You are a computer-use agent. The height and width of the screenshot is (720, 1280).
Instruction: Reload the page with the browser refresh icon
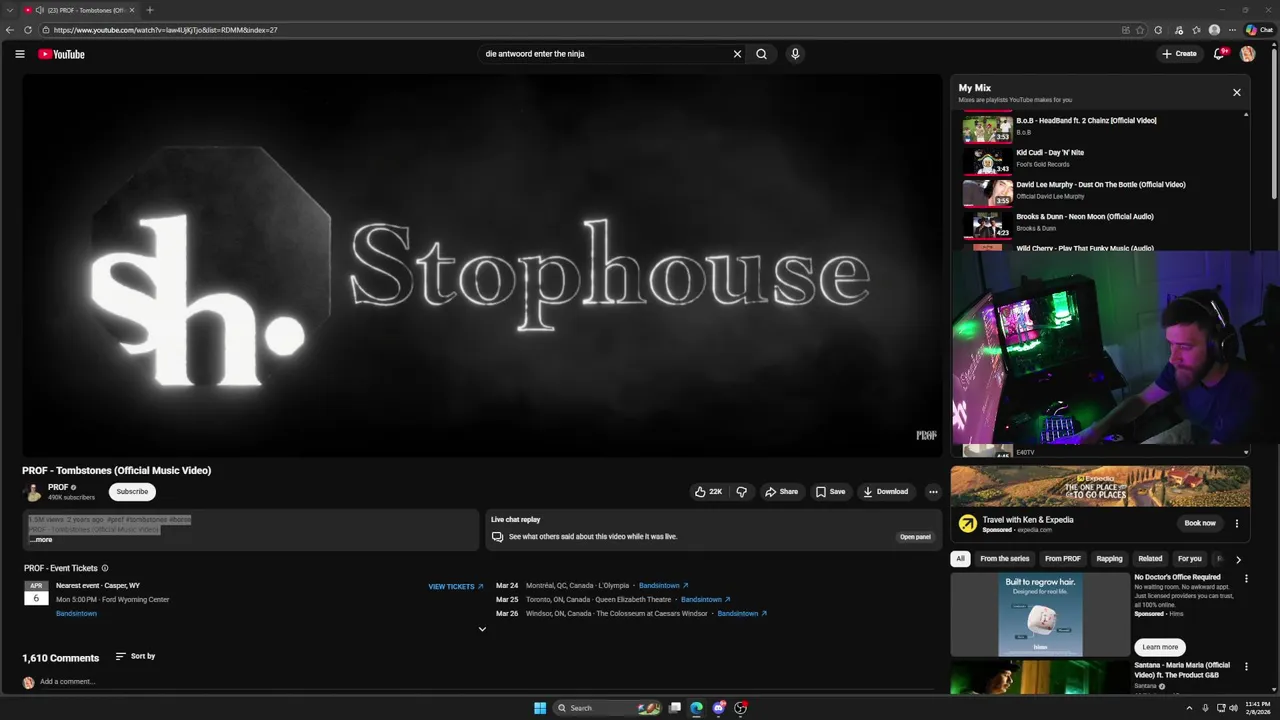click(28, 30)
